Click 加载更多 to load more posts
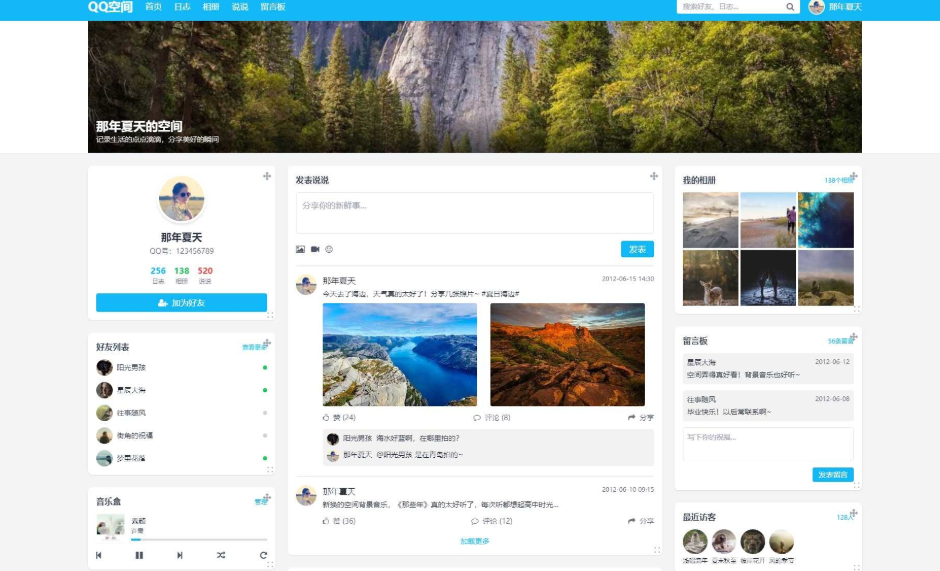 tap(475, 541)
